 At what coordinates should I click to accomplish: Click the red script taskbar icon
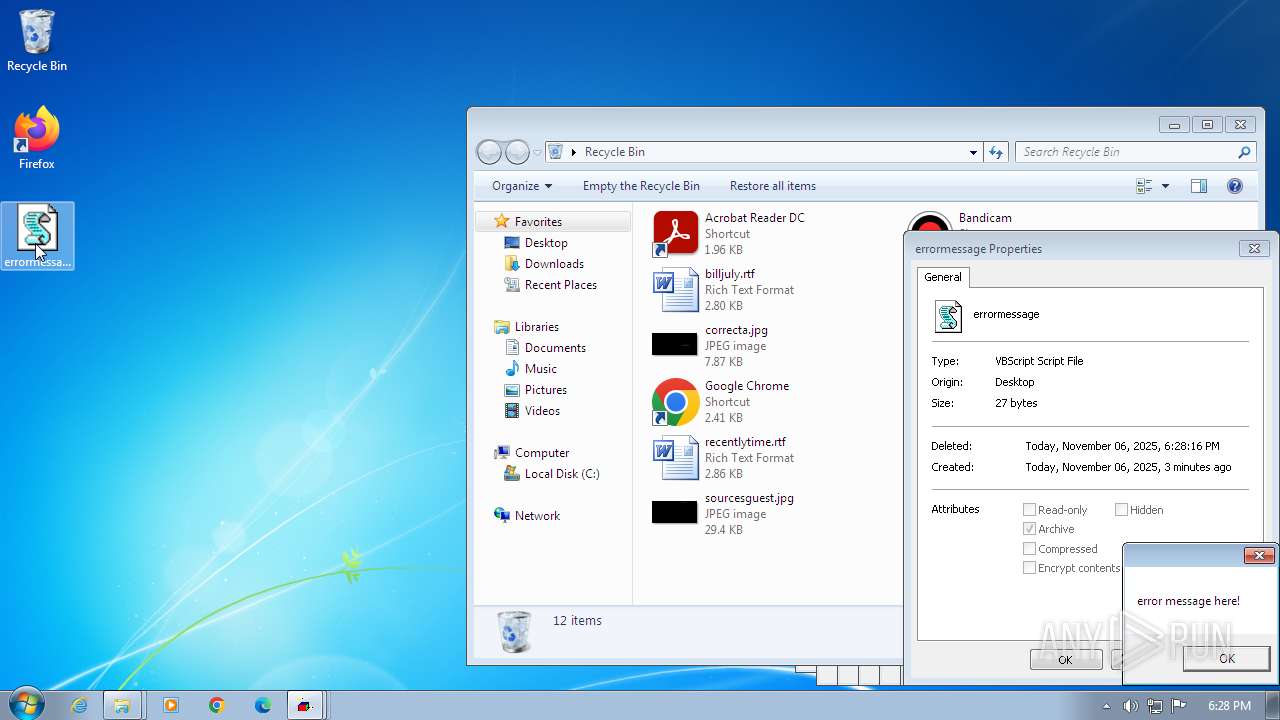[x=305, y=705]
